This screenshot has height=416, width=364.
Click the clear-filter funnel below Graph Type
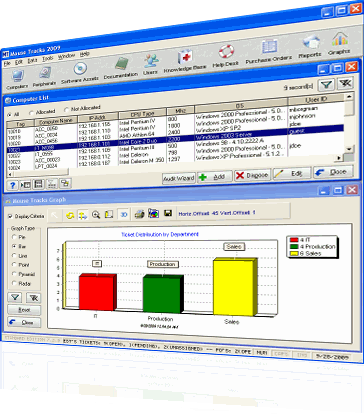click(34, 298)
